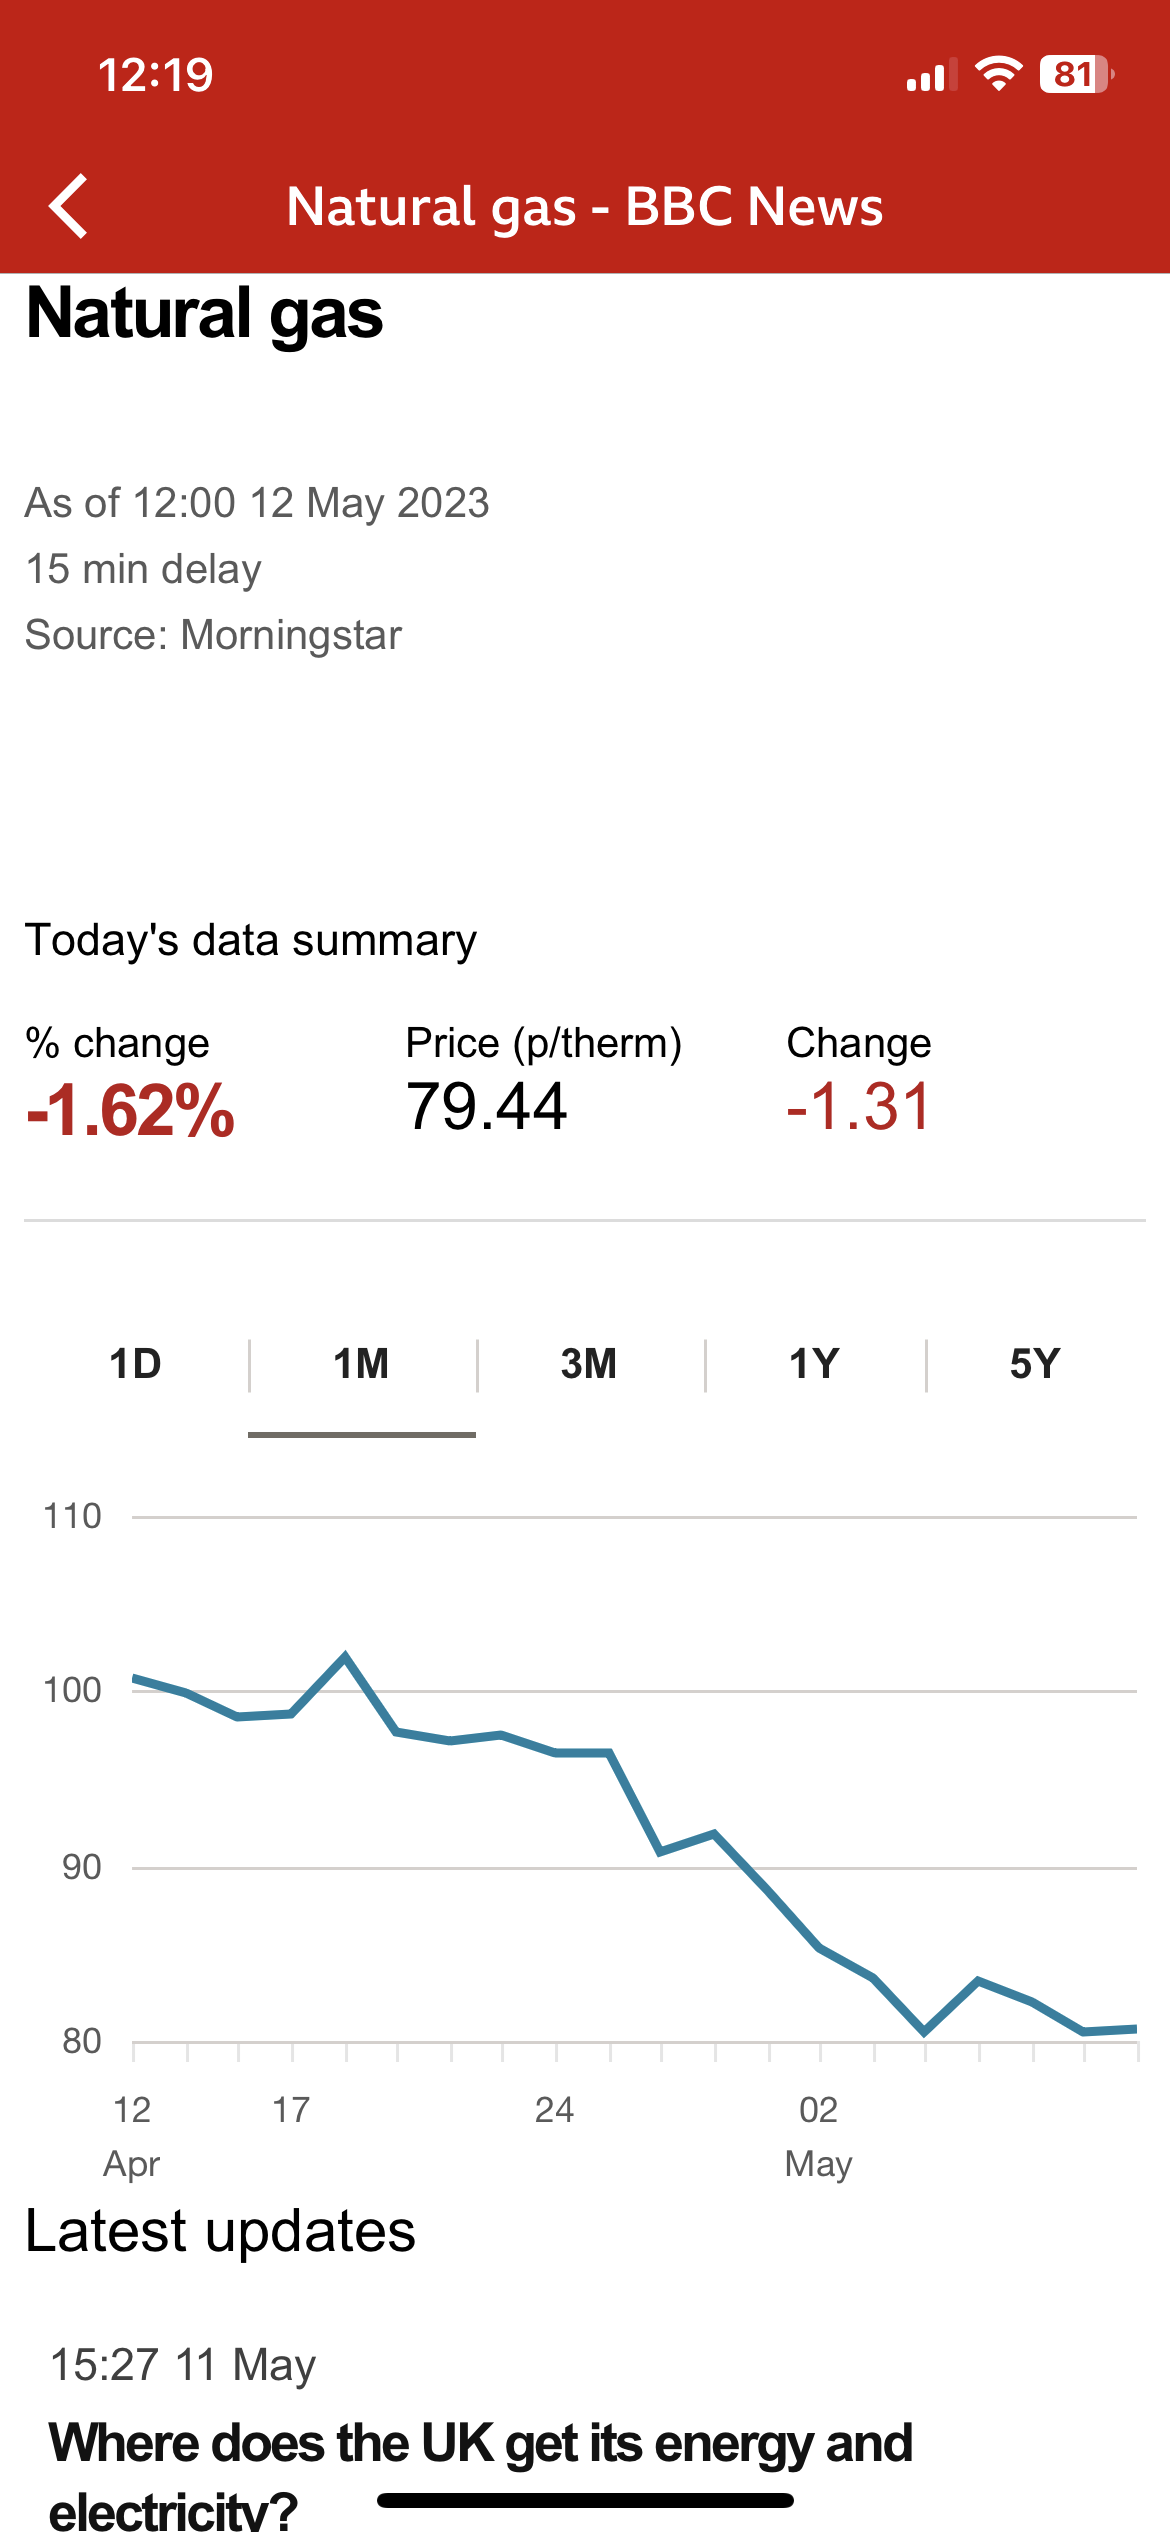Tap the -1.31 change figure
1170x2532 pixels.
859,1107
